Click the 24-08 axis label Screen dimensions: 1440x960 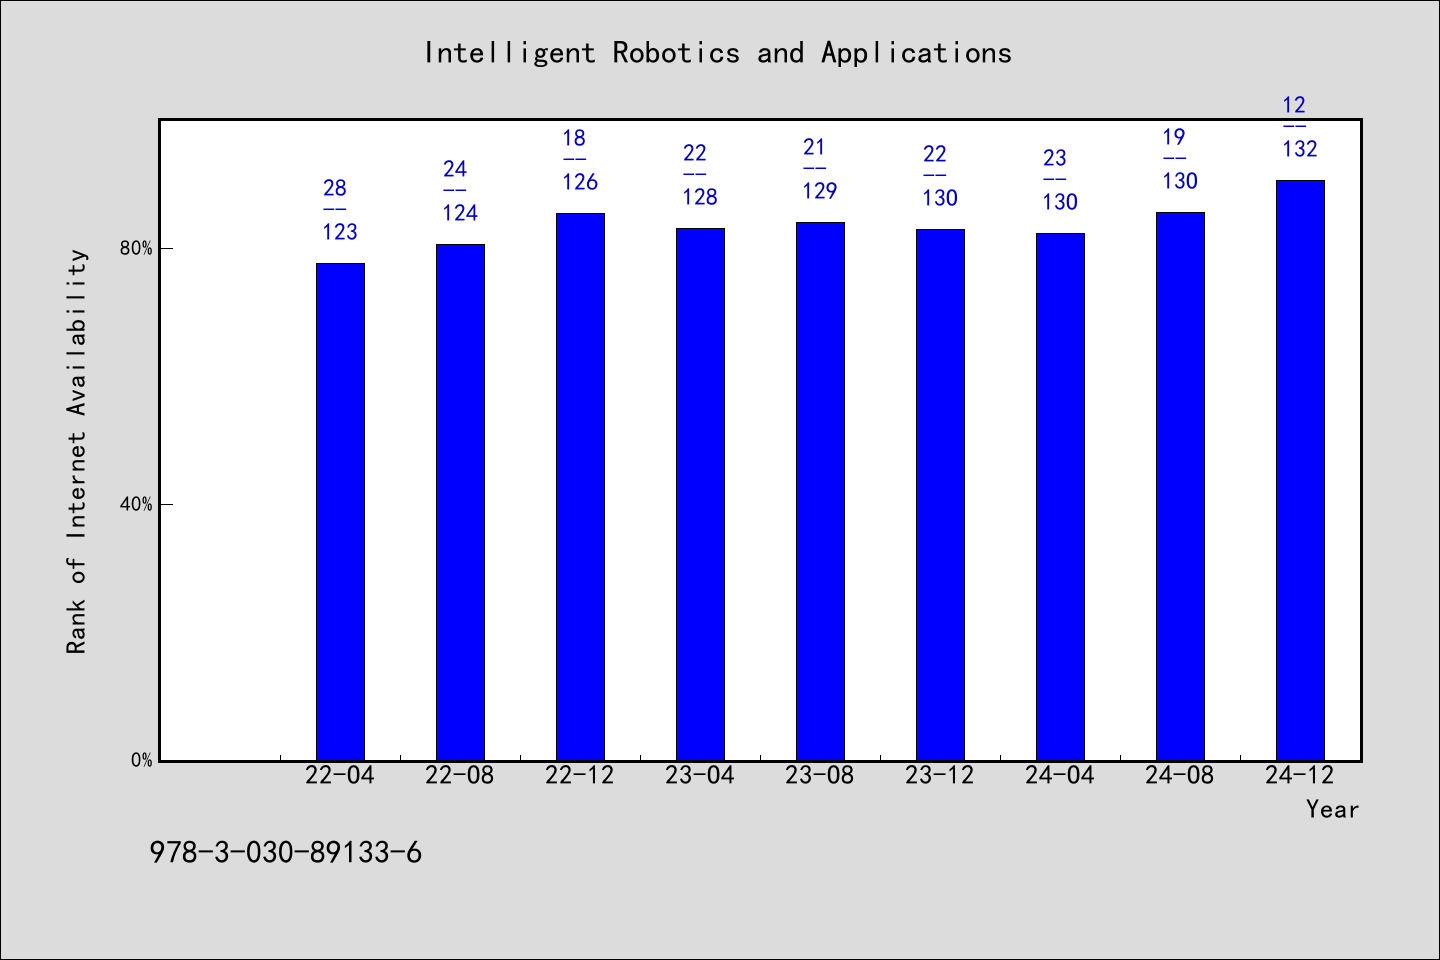(1180, 775)
